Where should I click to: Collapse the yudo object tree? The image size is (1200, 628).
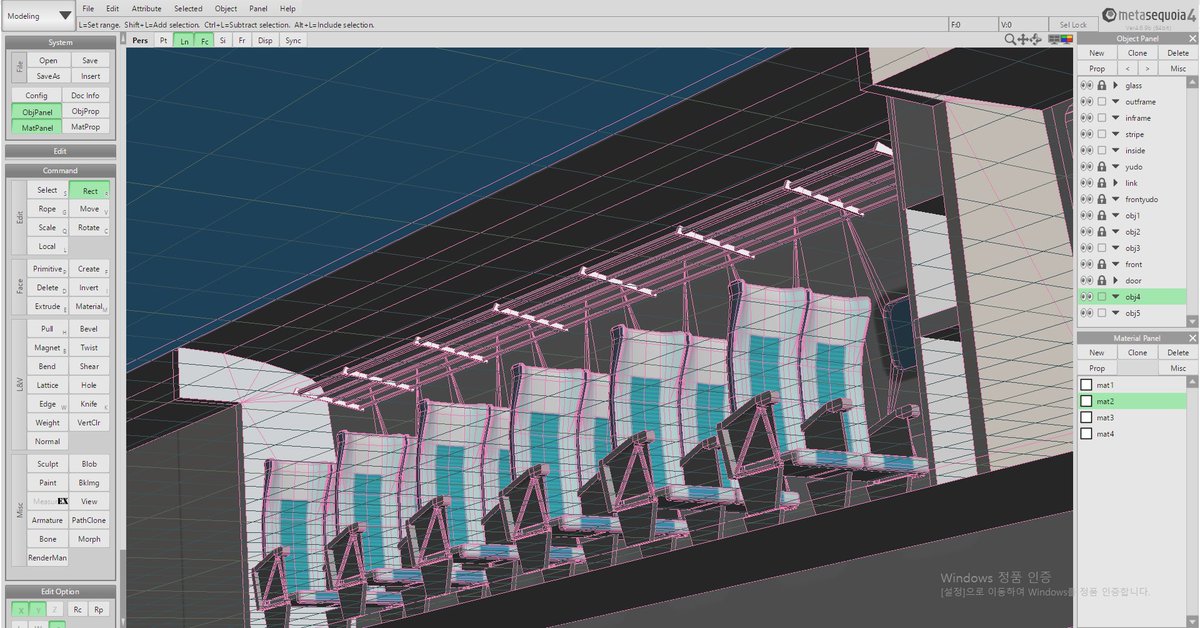[1115, 167]
